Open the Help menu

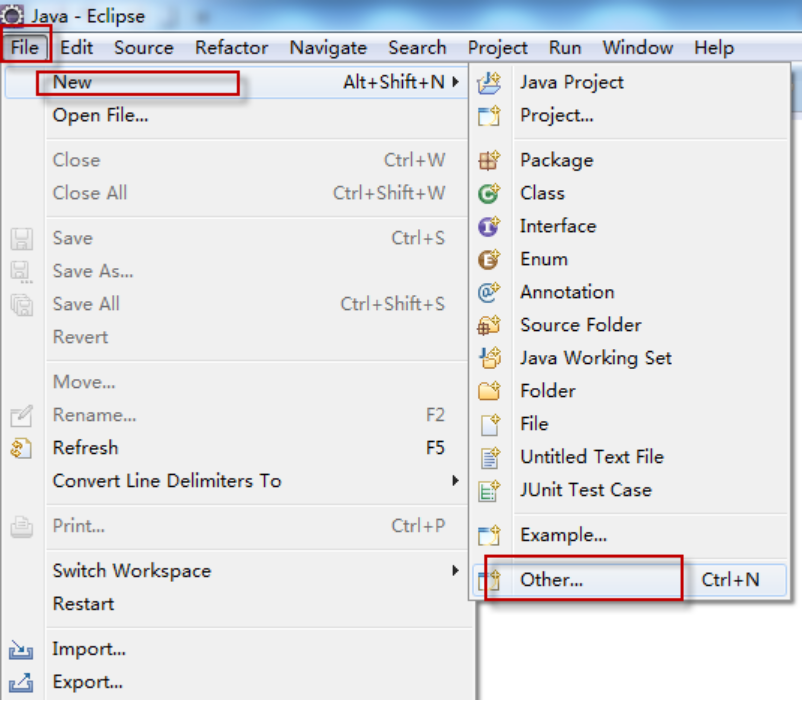(x=714, y=48)
